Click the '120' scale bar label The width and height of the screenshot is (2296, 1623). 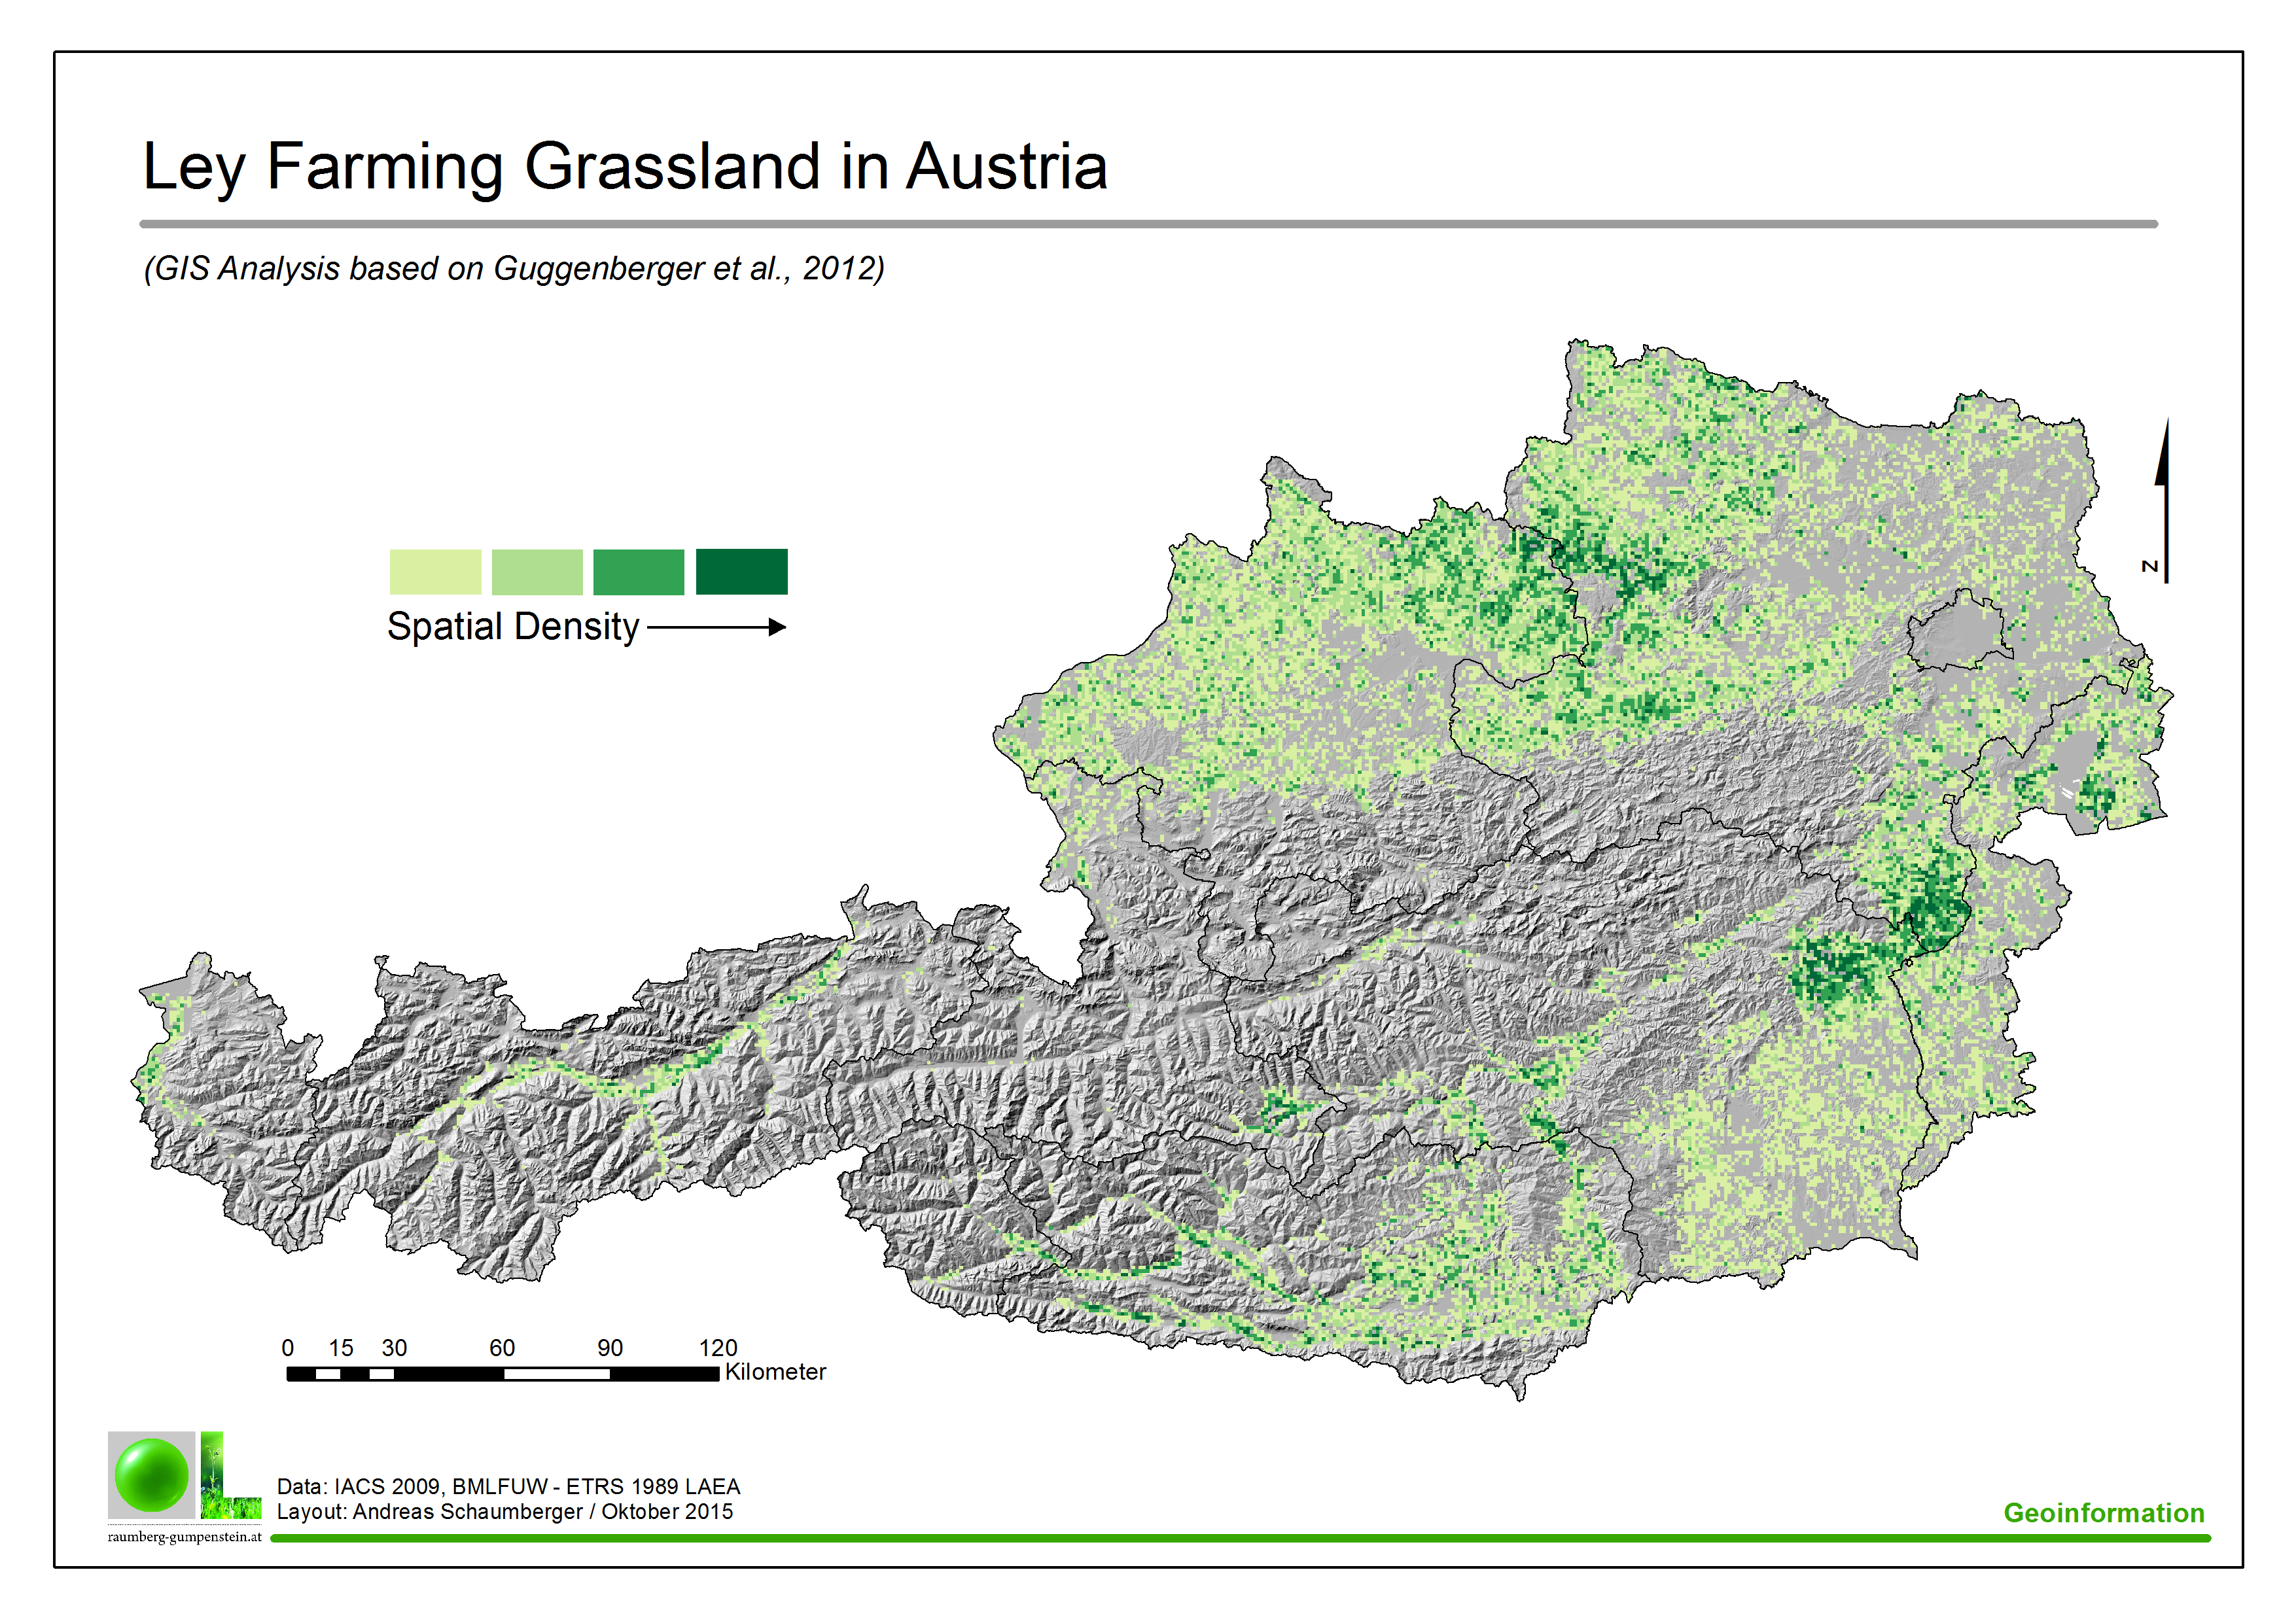click(x=718, y=1348)
